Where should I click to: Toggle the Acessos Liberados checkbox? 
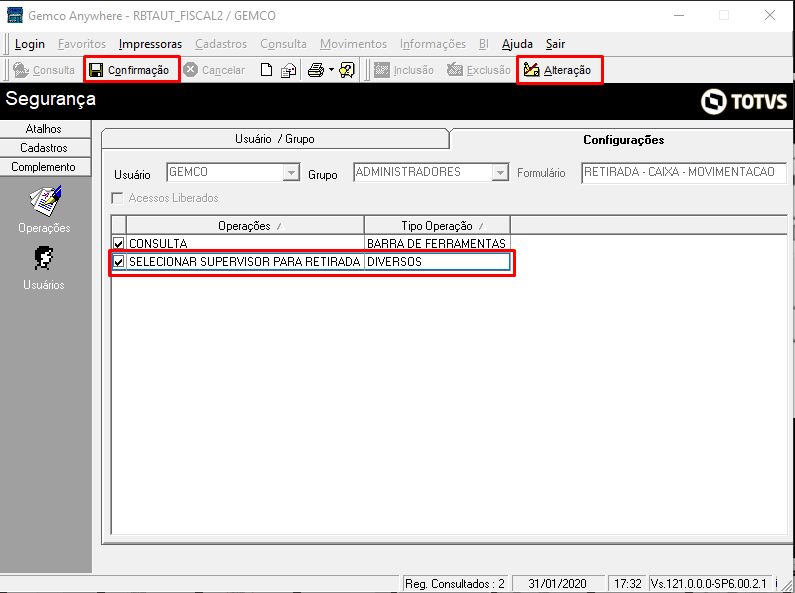[117, 198]
